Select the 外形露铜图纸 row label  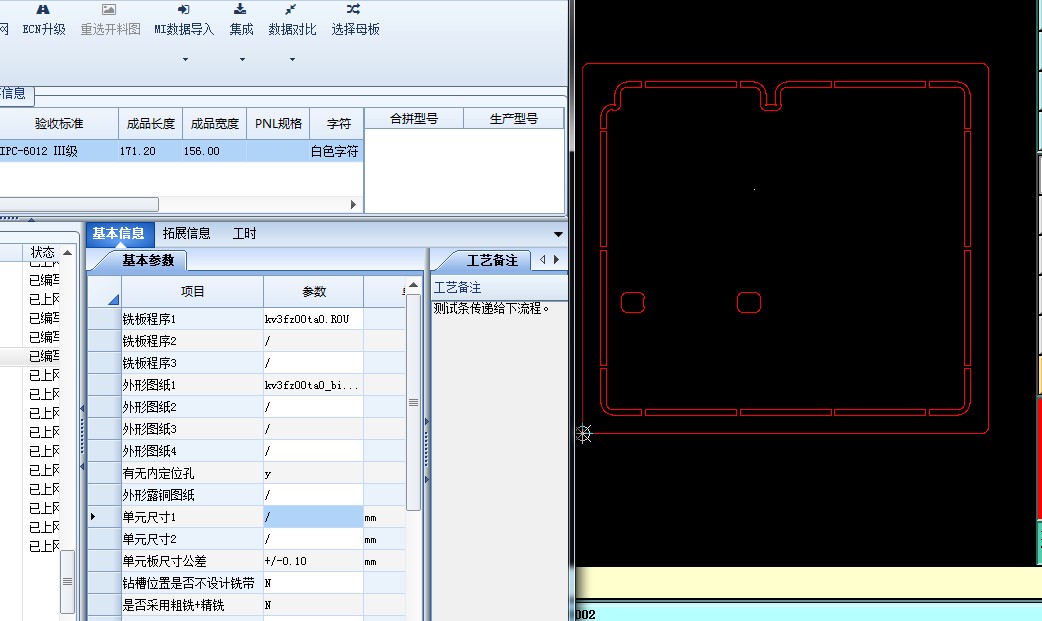(193, 495)
